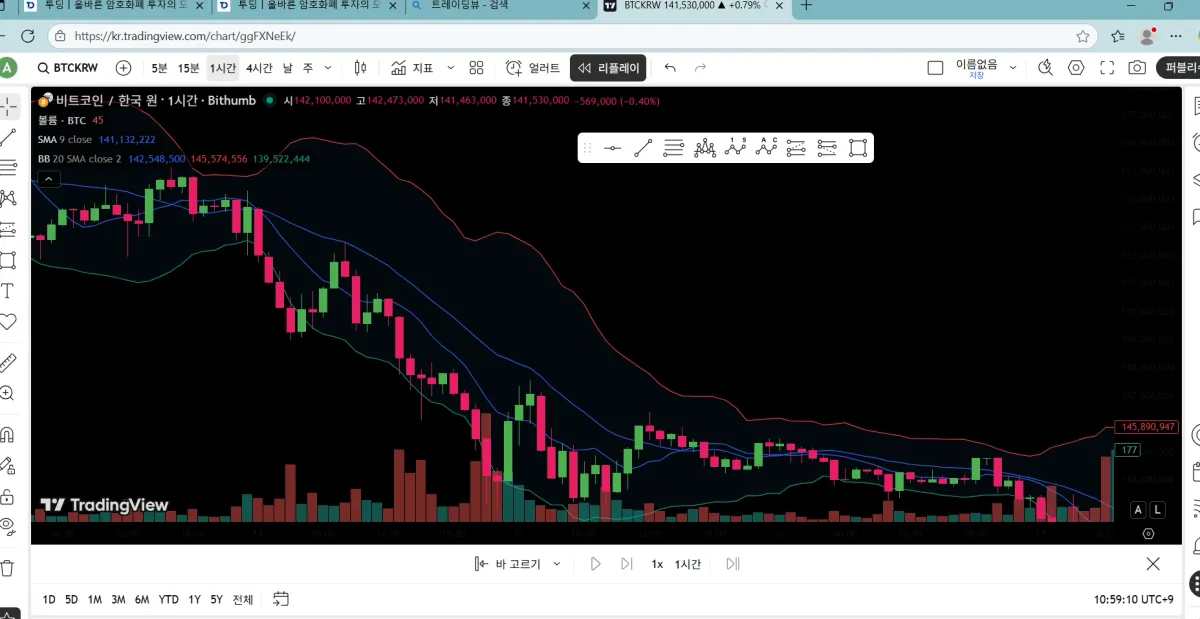Toggle the 리플레이 replay mode
This screenshot has height=619, width=1200.
coord(608,68)
